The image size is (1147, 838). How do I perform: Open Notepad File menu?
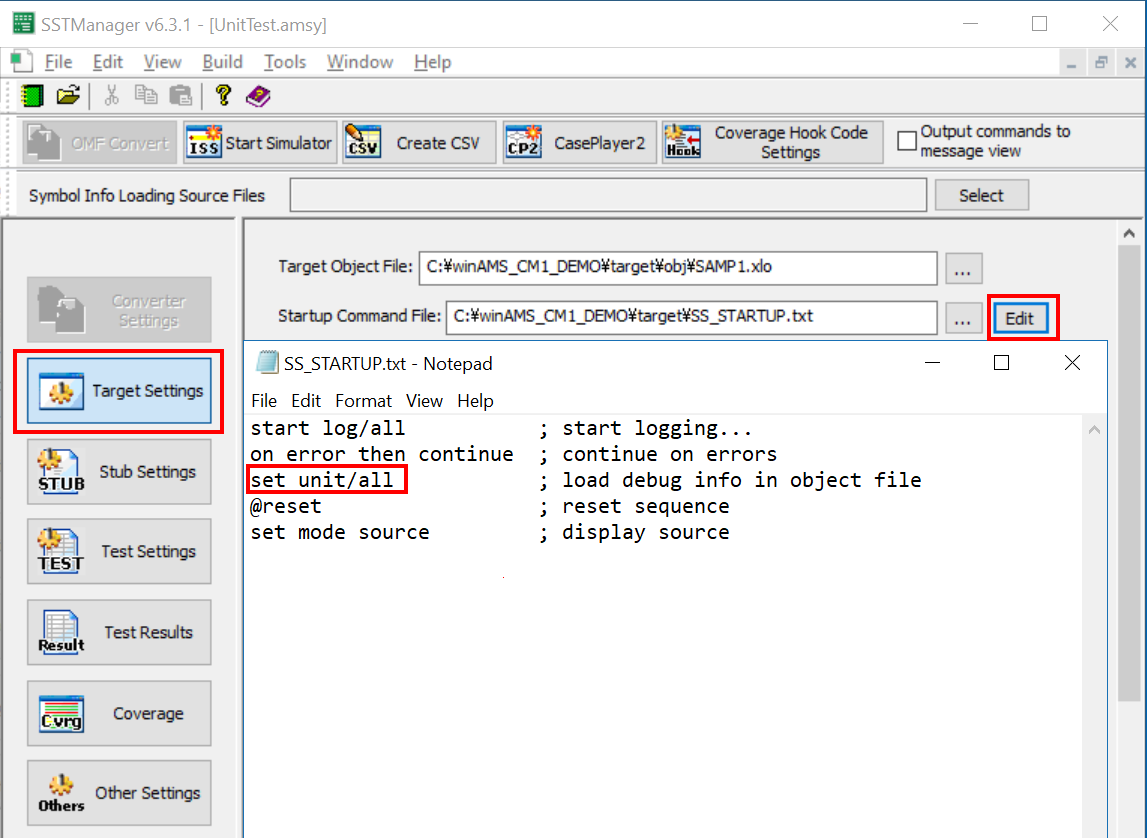(x=264, y=401)
